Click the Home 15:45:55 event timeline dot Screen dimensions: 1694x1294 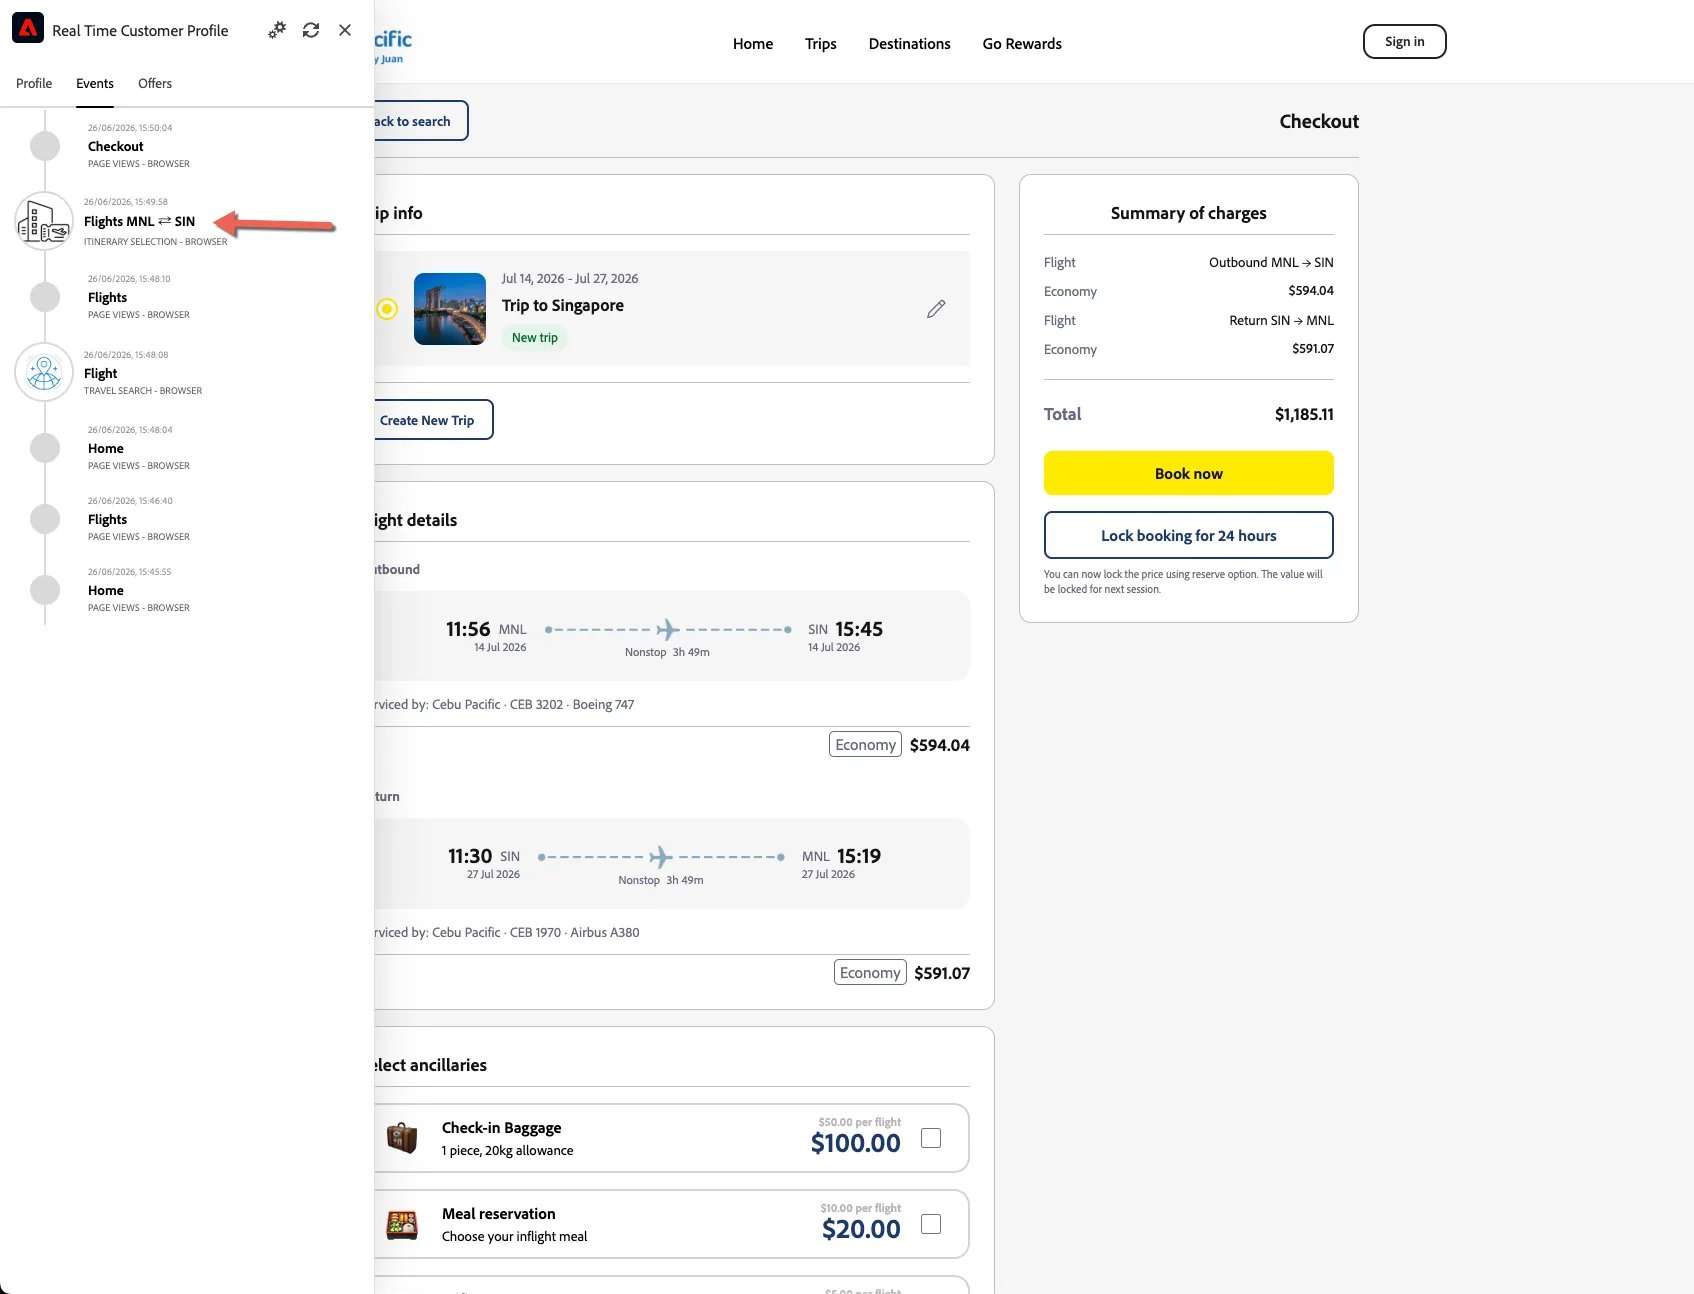pos(45,590)
